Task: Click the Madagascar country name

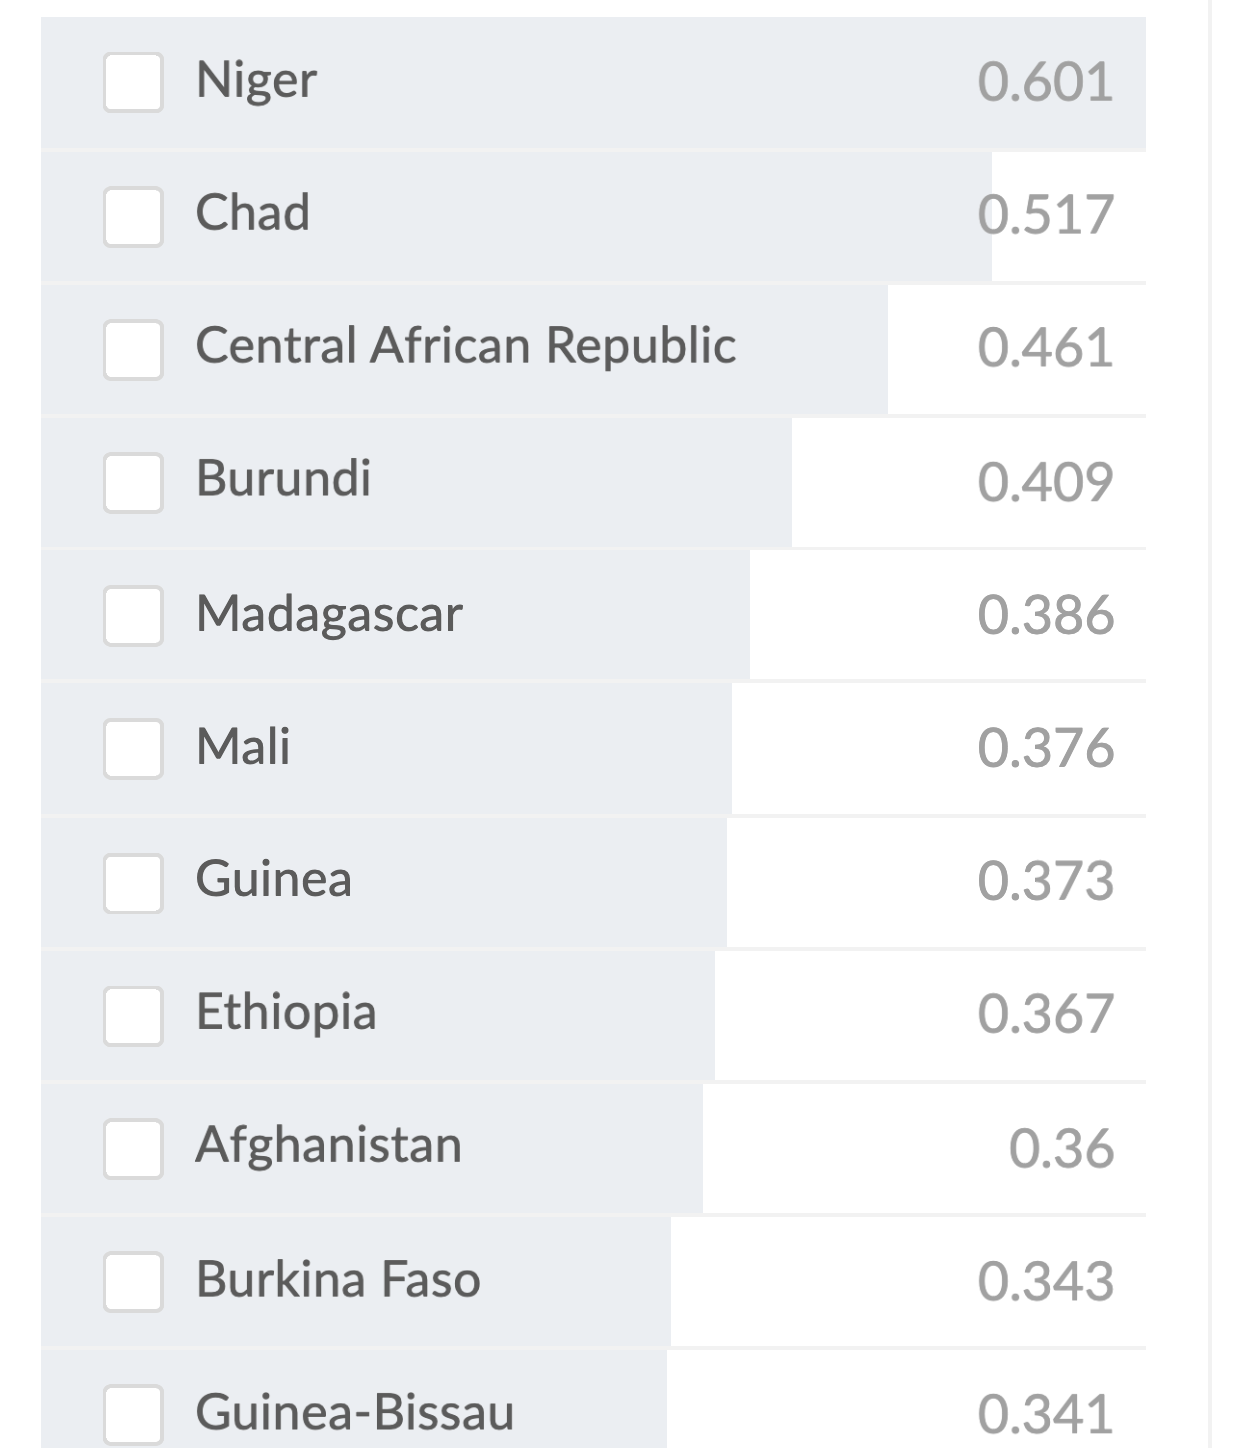Action: point(329,613)
